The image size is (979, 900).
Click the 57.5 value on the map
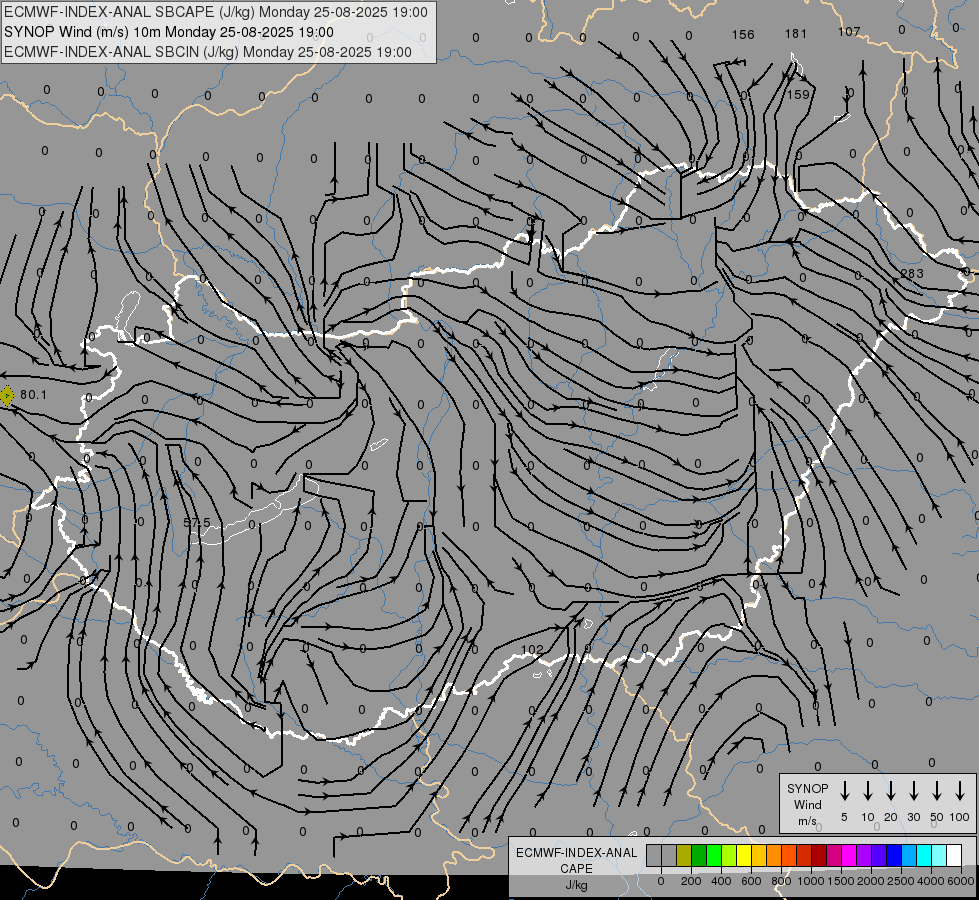197,522
